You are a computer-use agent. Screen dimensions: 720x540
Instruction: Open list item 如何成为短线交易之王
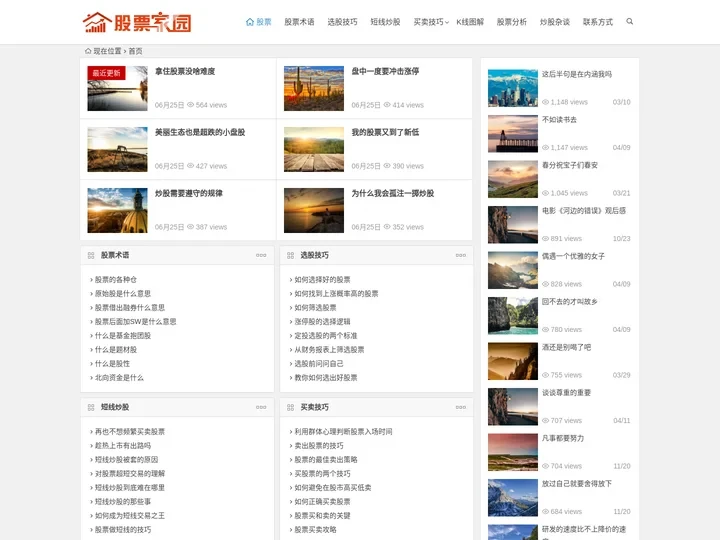click(129, 515)
